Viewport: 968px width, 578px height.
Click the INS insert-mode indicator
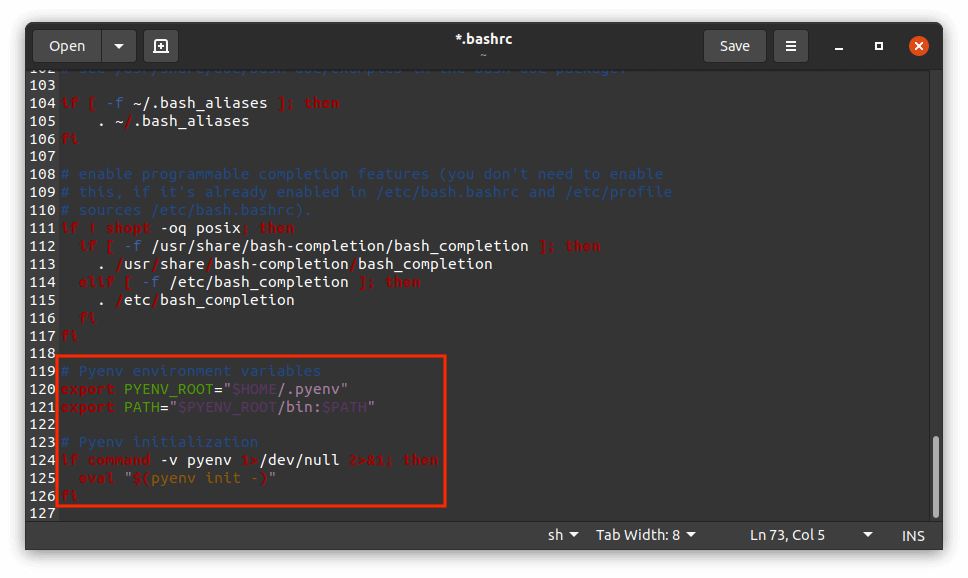912,535
